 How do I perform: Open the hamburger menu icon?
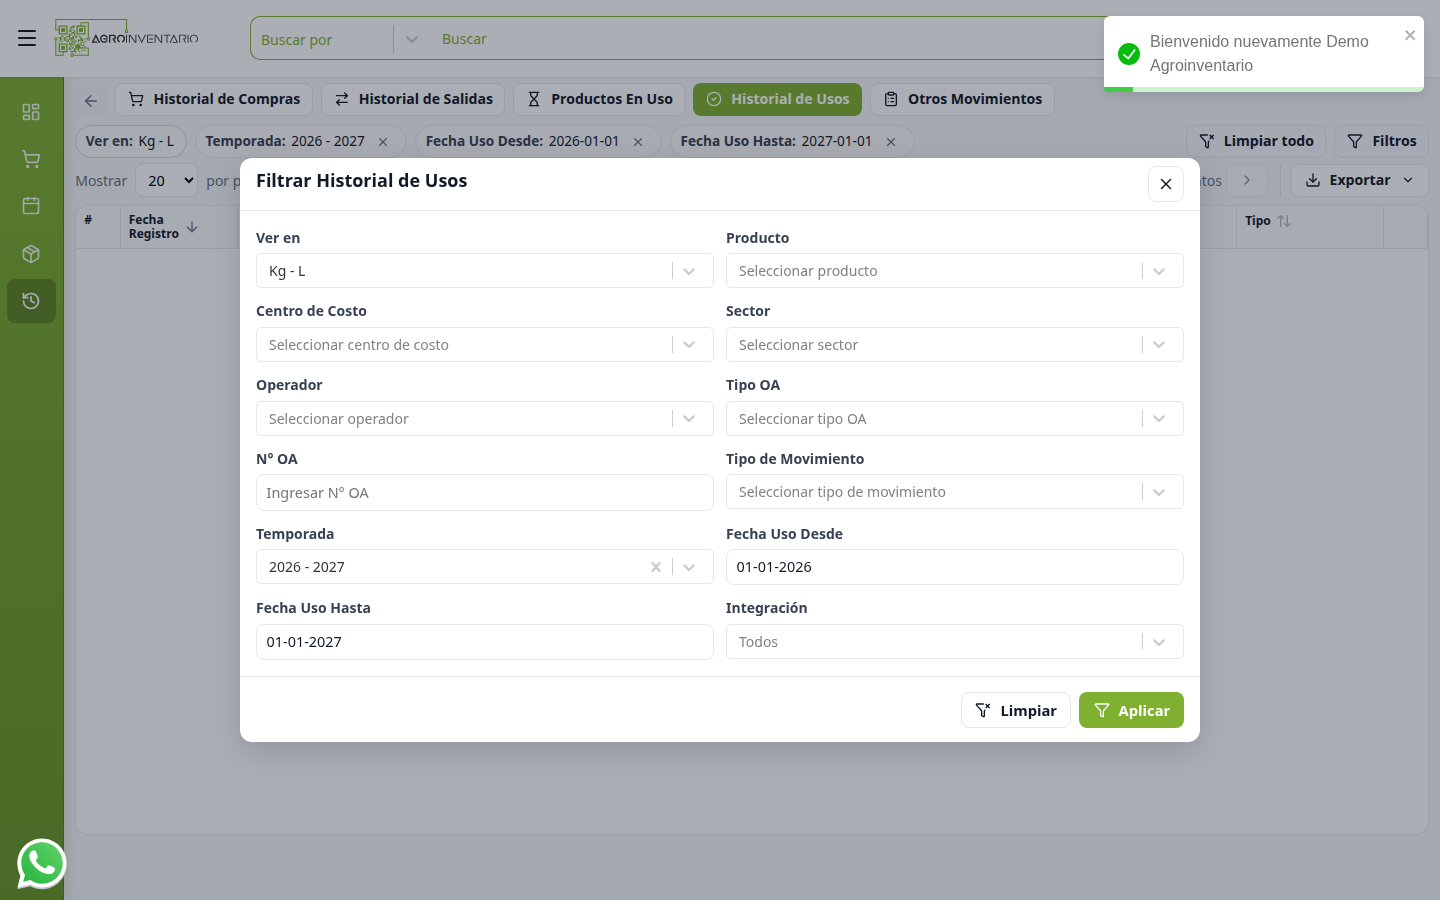click(27, 38)
